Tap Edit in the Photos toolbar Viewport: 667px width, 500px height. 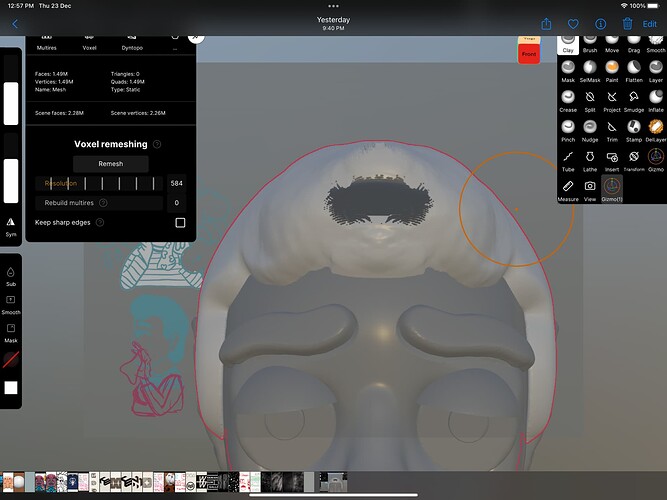[x=650, y=24]
